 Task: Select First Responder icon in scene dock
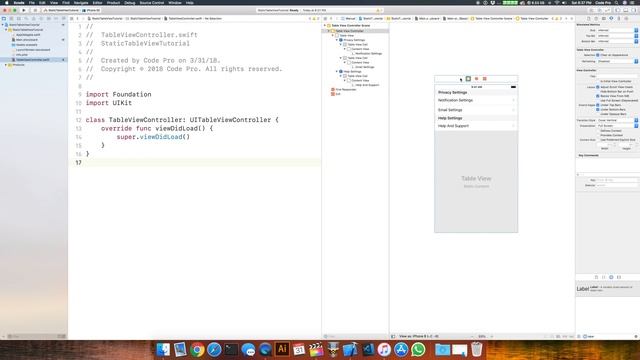pos(476,79)
